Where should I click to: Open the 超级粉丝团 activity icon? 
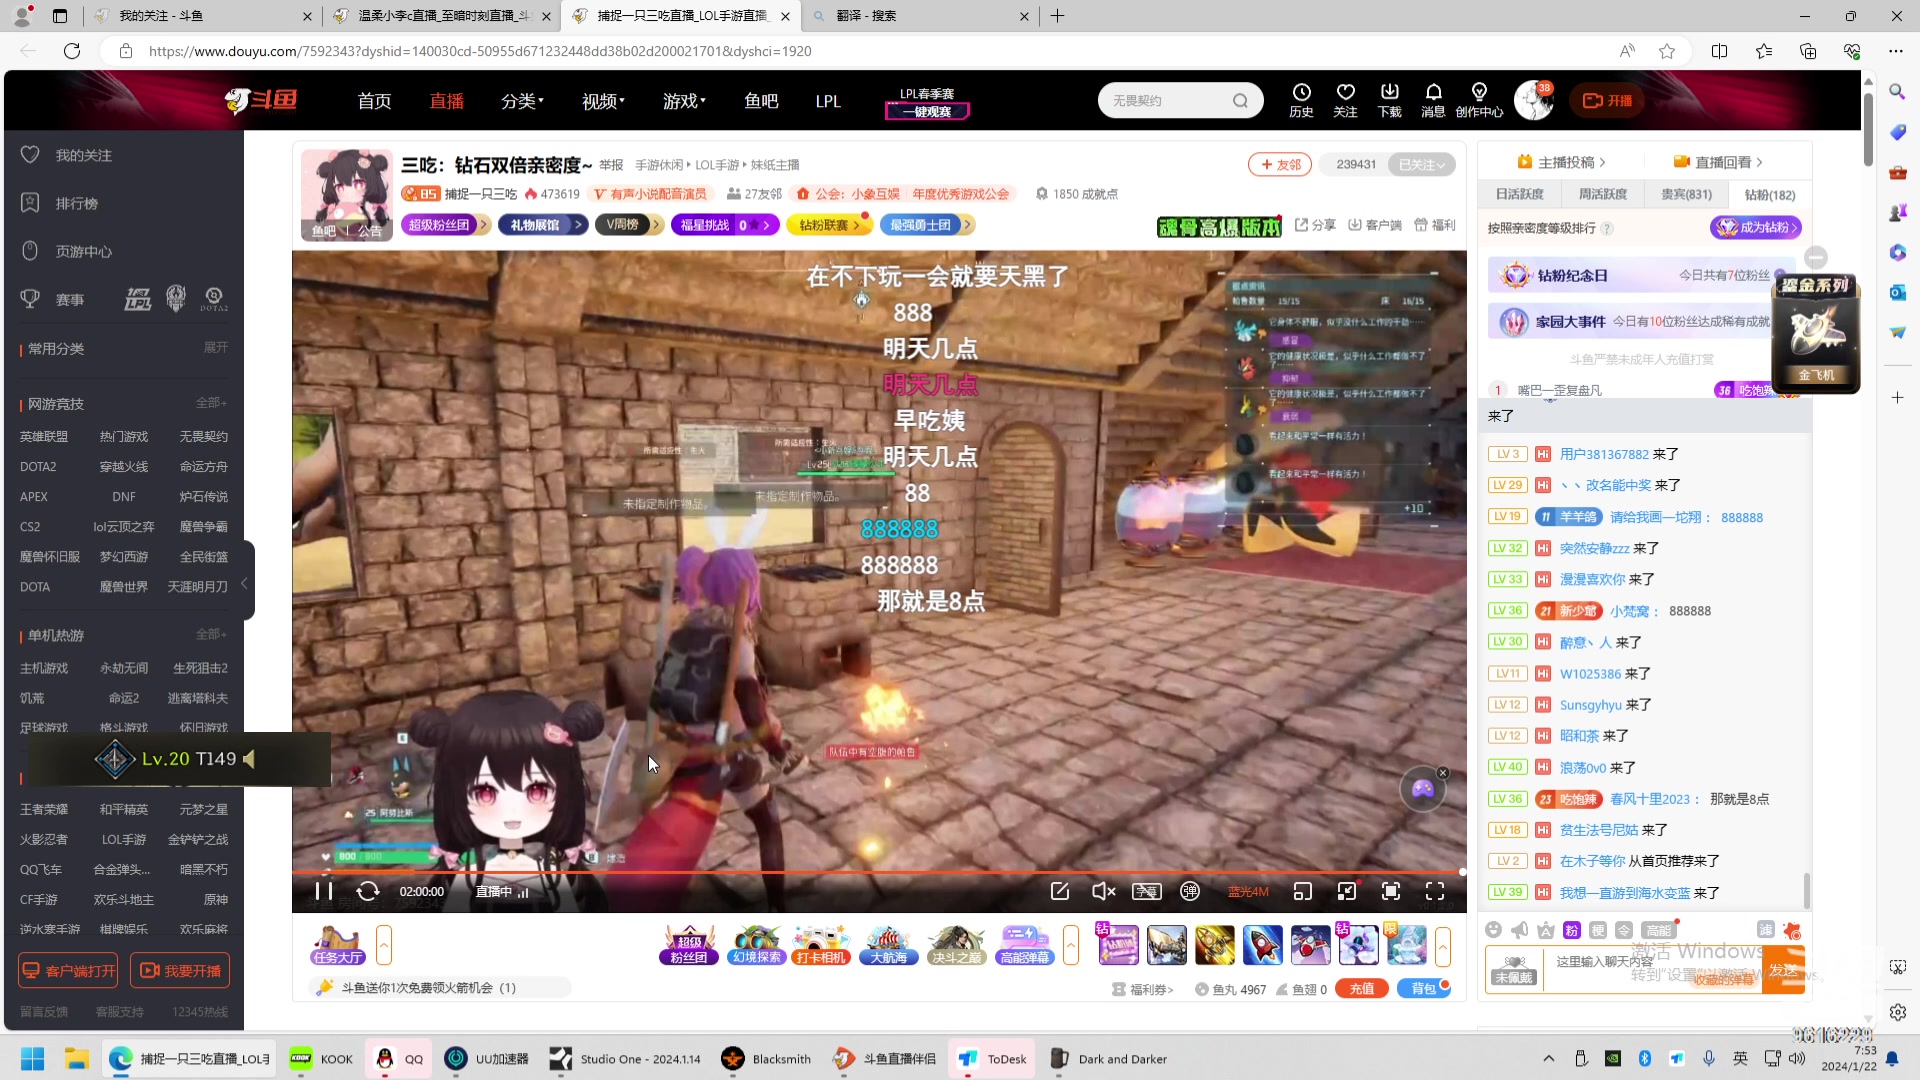(x=688, y=945)
